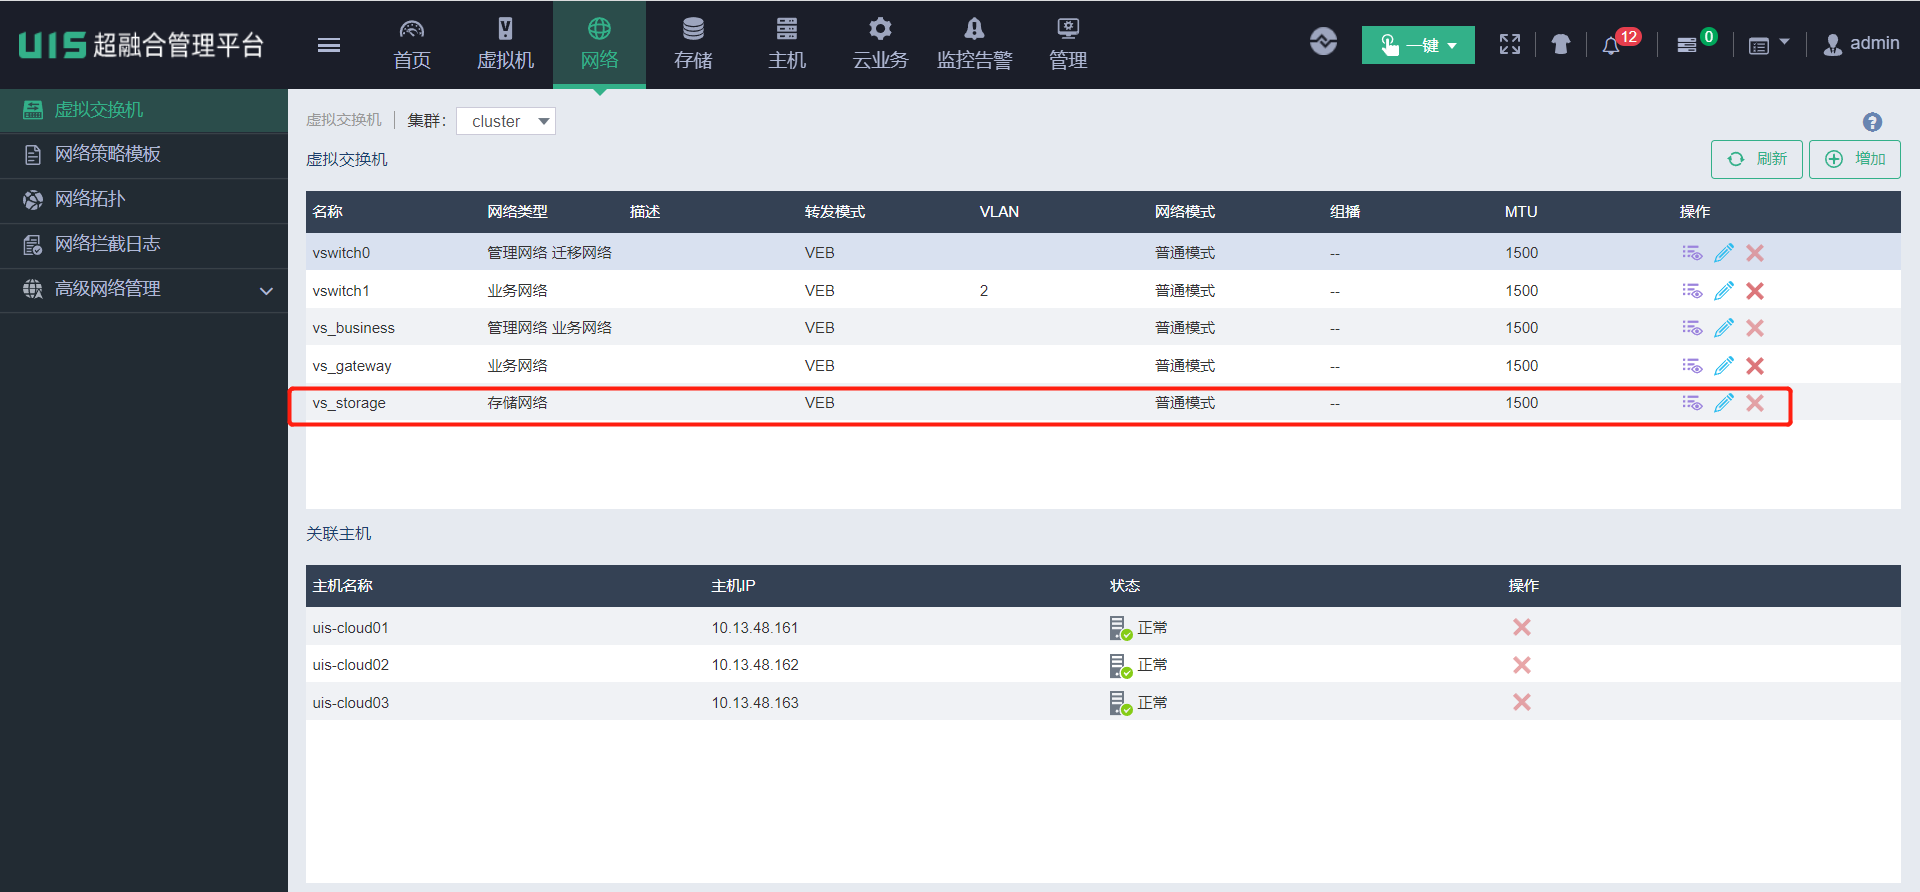1920x892 pixels.
Task: View details icon for vswitch0
Action: (x=1692, y=253)
